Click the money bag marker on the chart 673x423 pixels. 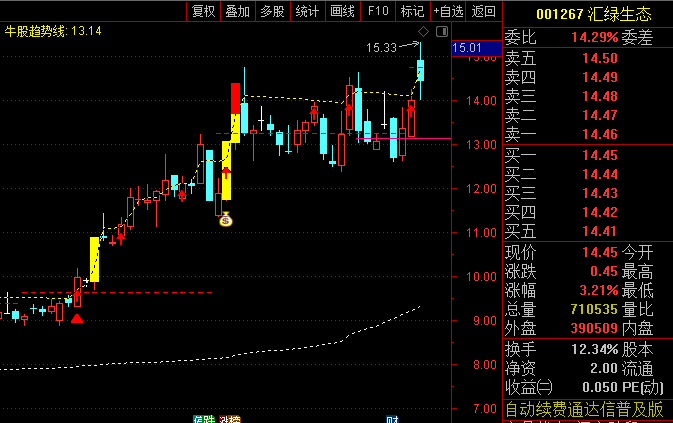(x=226, y=219)
